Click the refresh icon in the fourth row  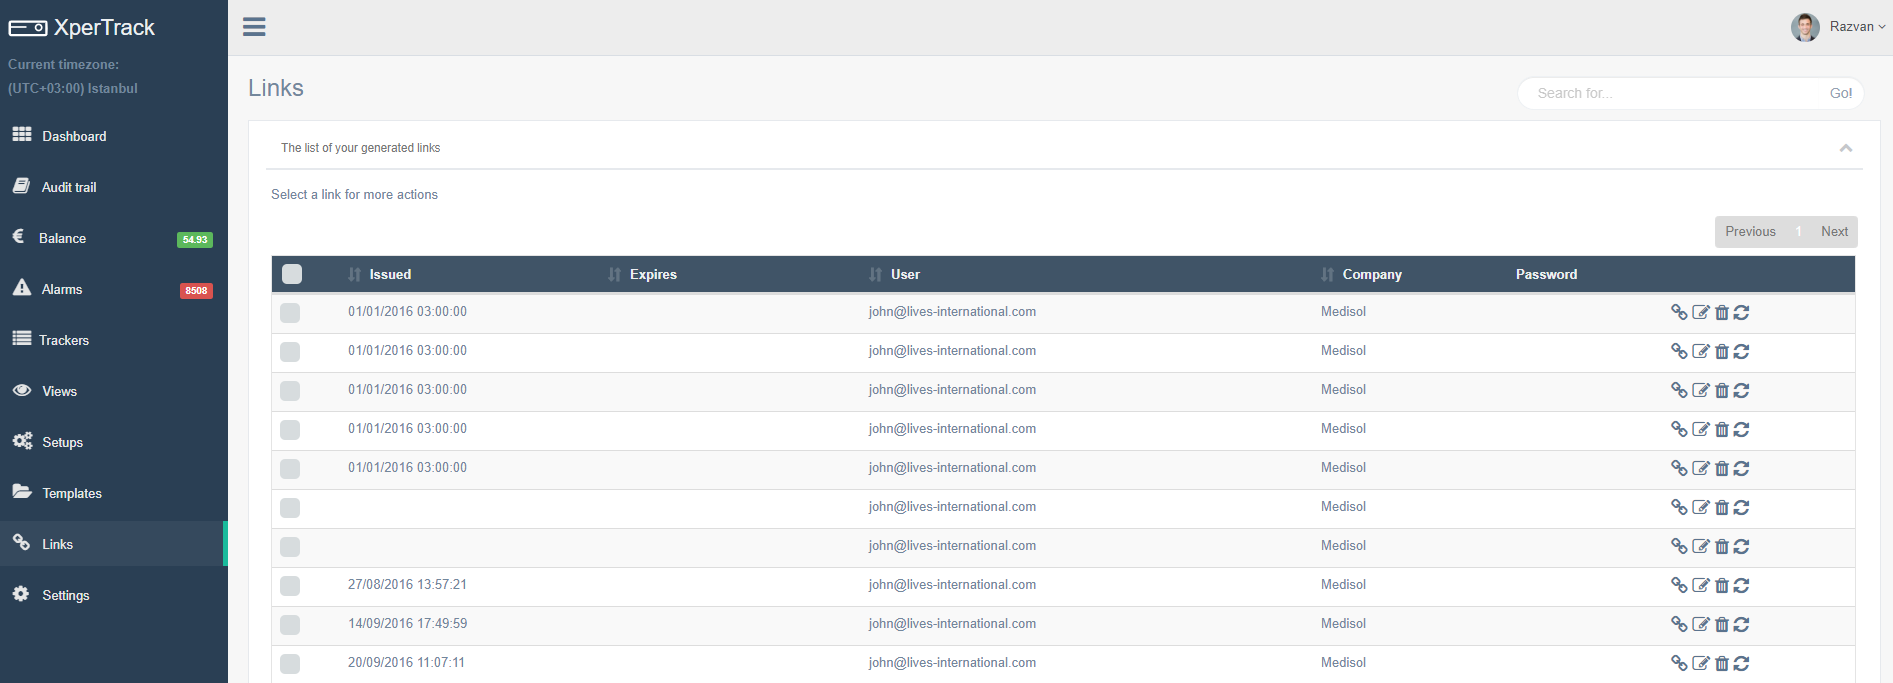pos(1741,430)
